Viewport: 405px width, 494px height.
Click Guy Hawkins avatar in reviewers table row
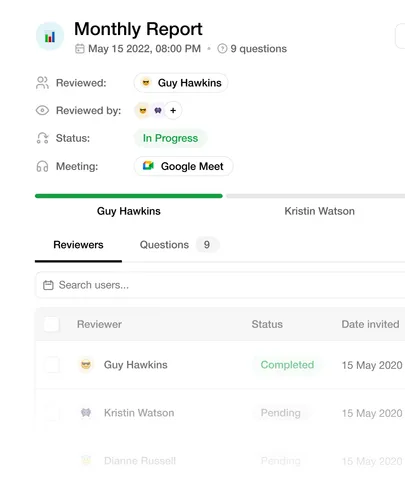(x=86, y=365)
